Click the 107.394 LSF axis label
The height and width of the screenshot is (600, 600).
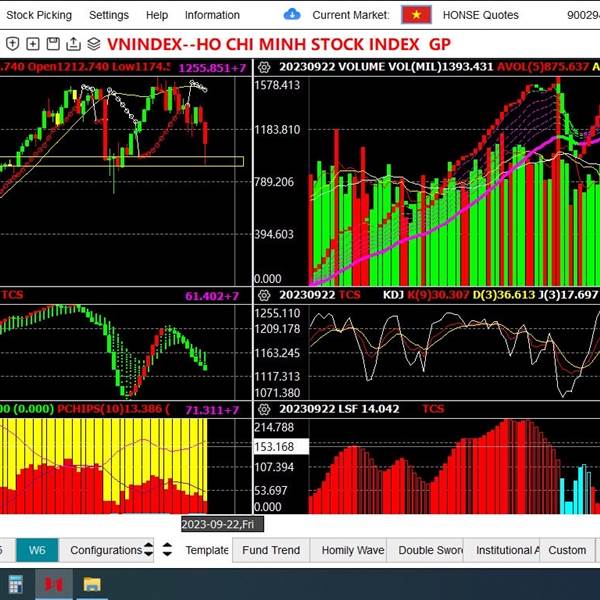click(x=274, y=467)
